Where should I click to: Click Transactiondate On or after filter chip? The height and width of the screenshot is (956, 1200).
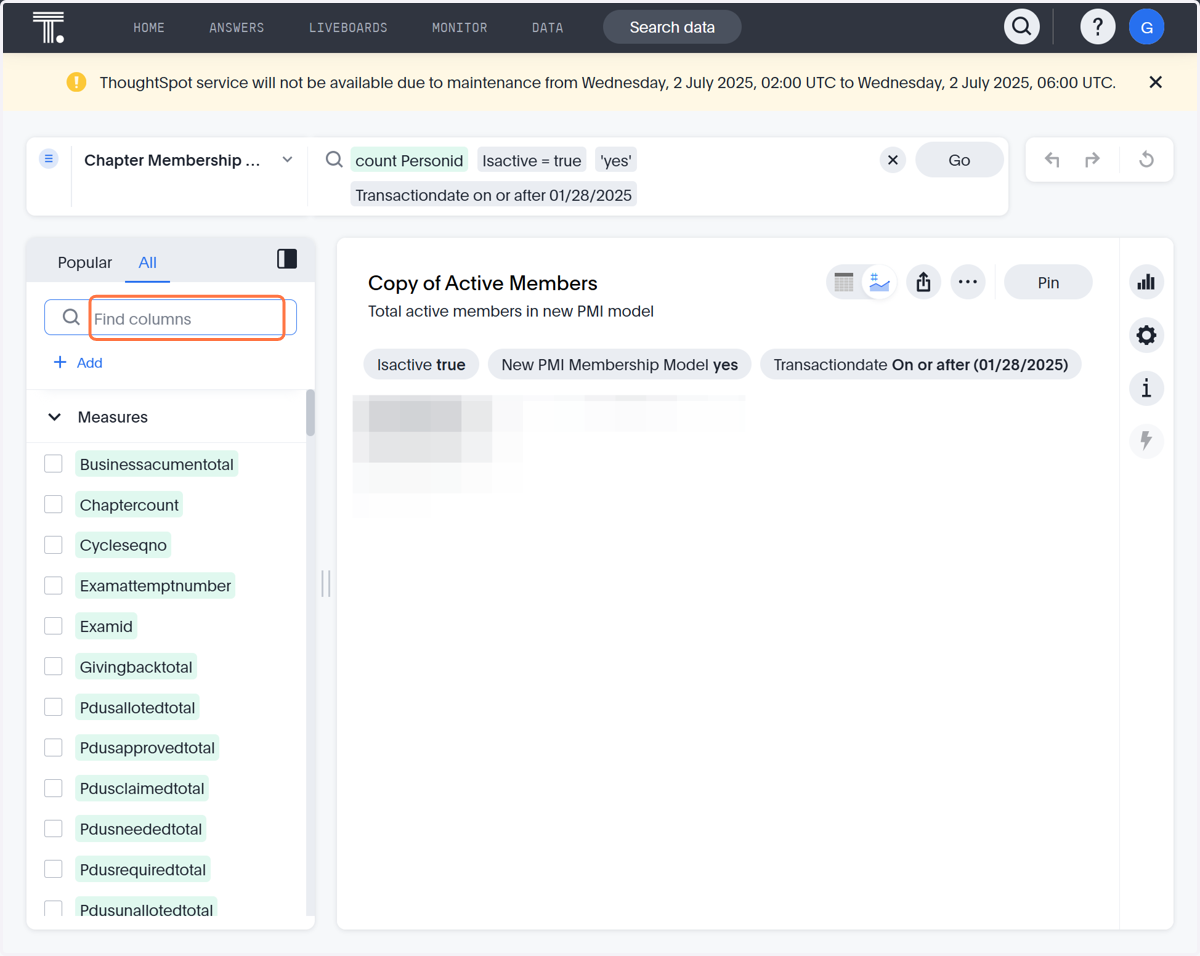(x=921, y=365)
